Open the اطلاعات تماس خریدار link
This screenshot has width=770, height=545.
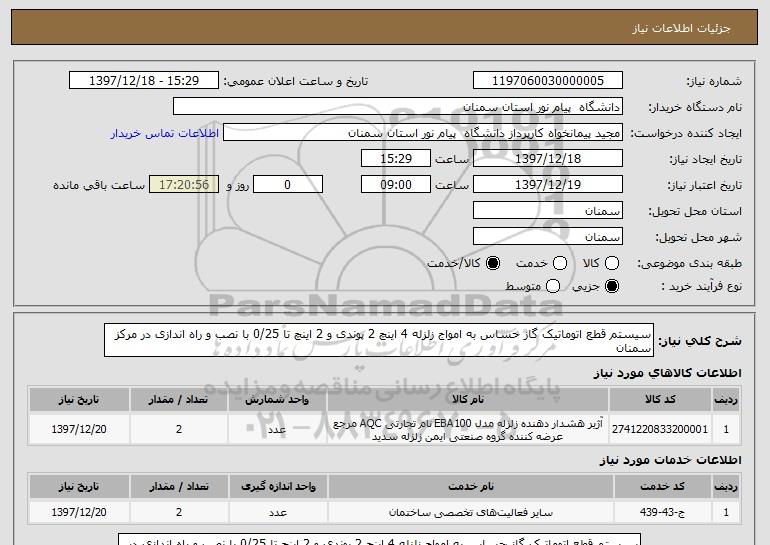tap(165, 133)
